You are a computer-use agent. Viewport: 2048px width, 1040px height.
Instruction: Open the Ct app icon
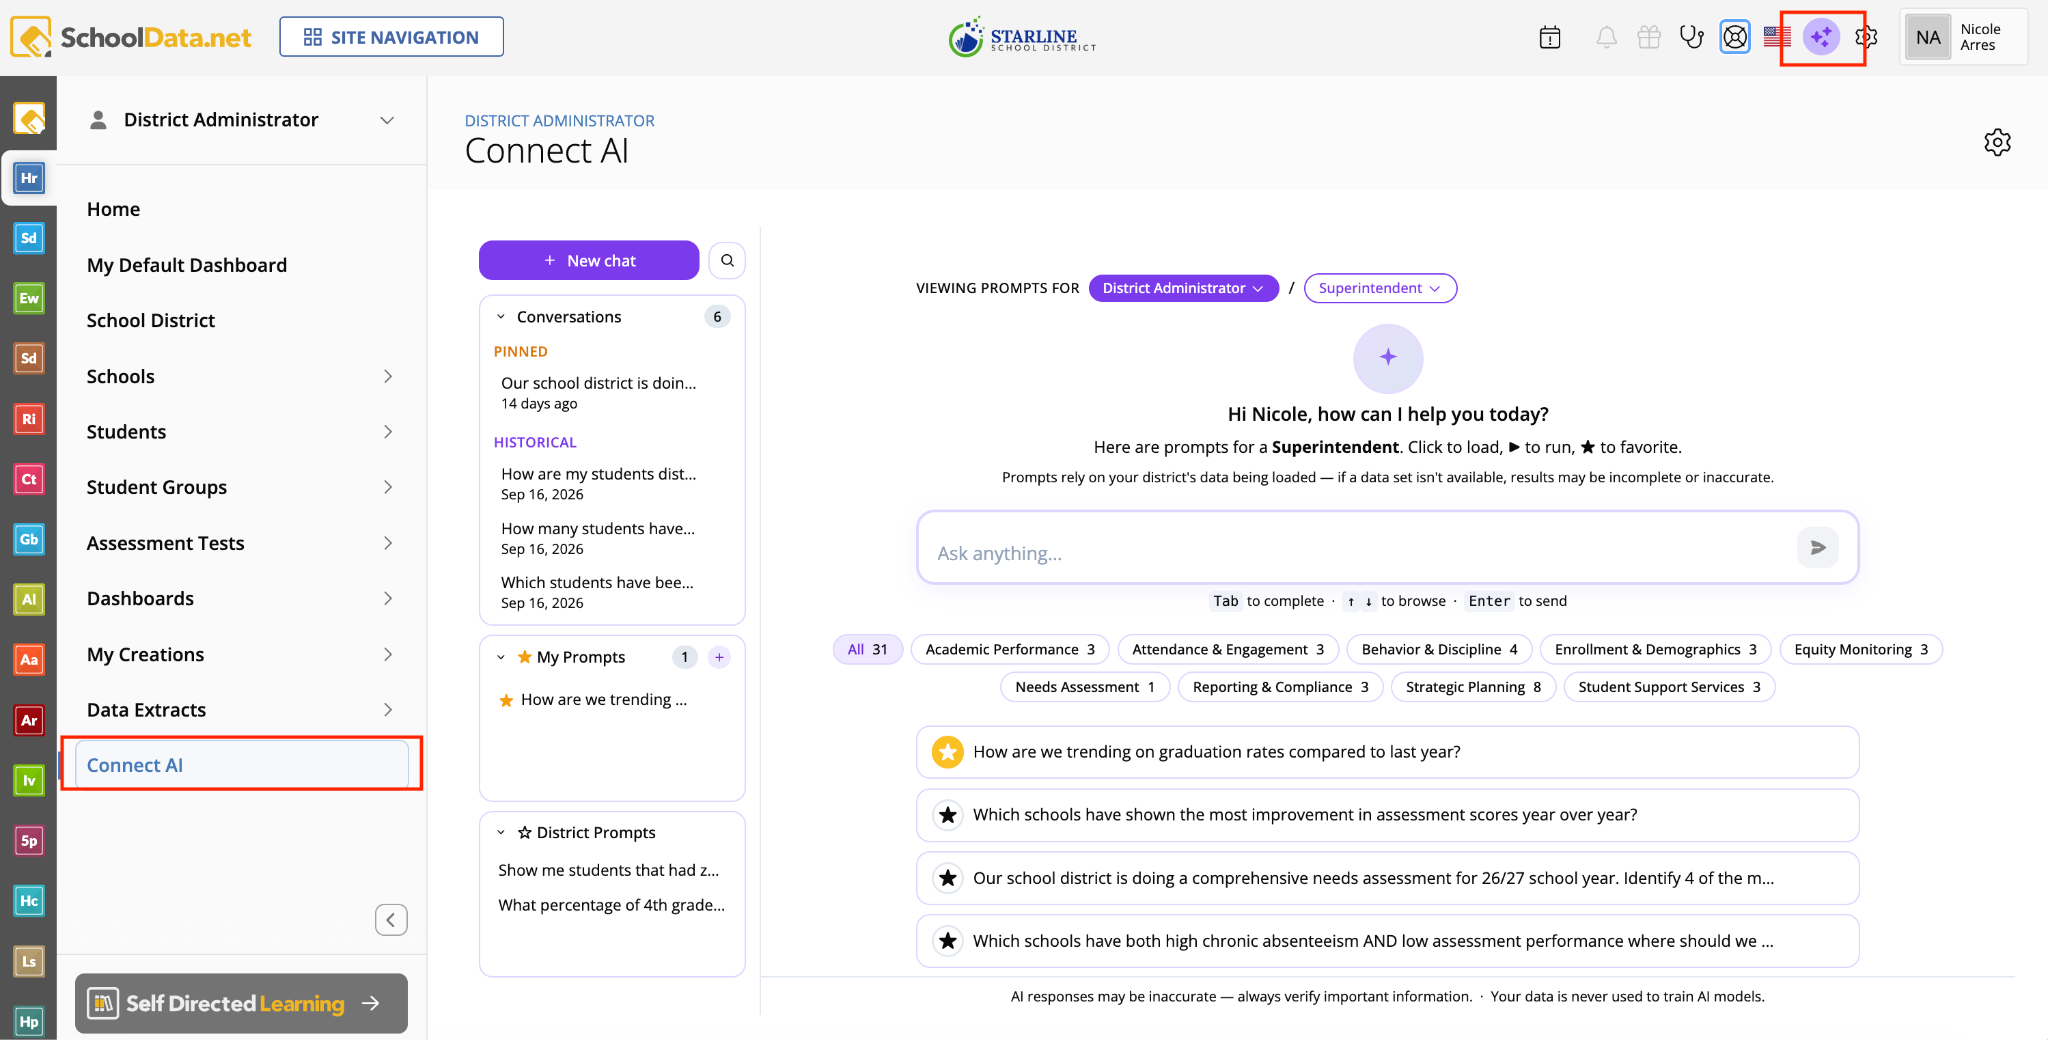click(29, 479)
